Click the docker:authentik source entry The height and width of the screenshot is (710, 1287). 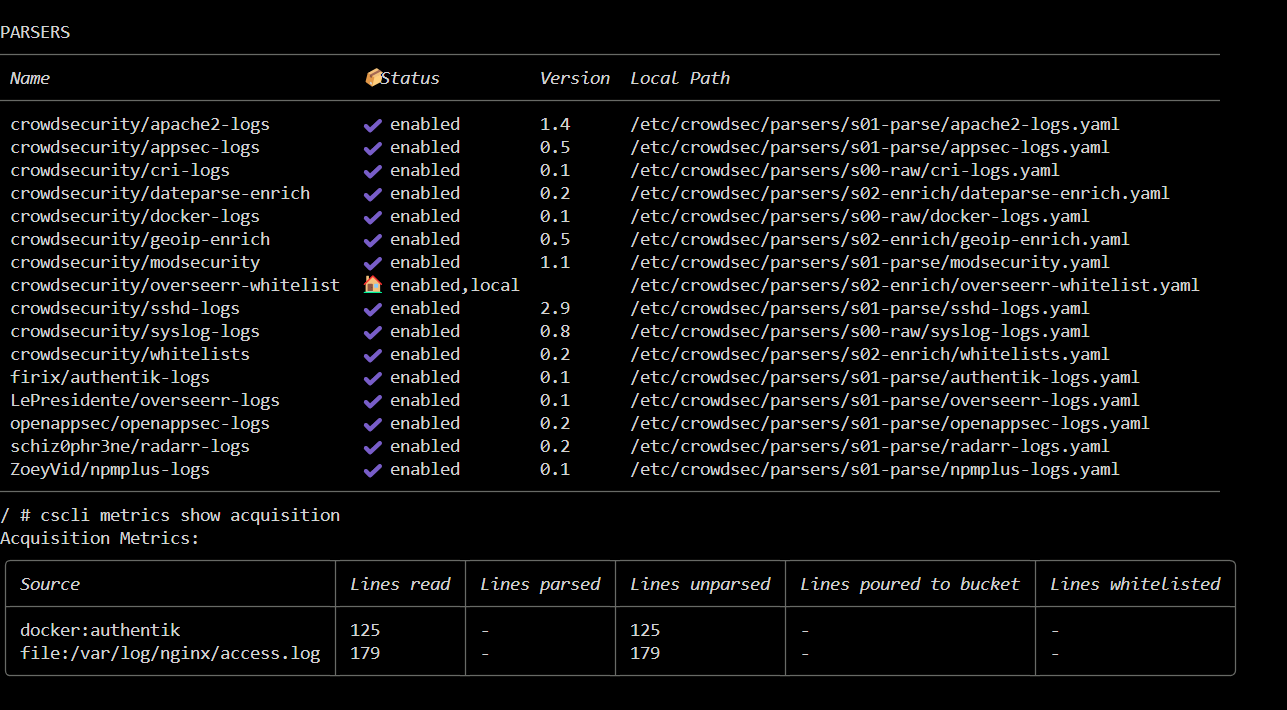pyautogui.click(x=100, y=631)
